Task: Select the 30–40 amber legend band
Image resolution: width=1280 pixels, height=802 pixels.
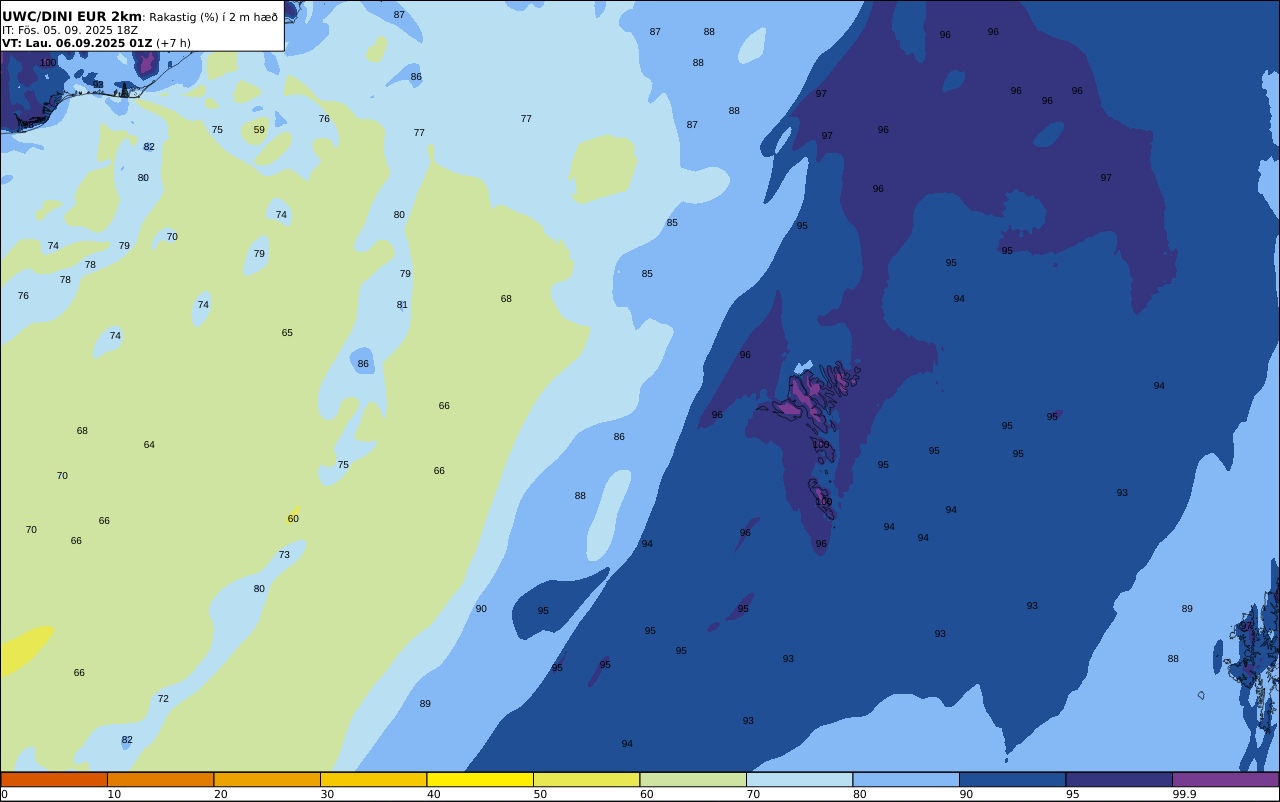Action: 373,779
